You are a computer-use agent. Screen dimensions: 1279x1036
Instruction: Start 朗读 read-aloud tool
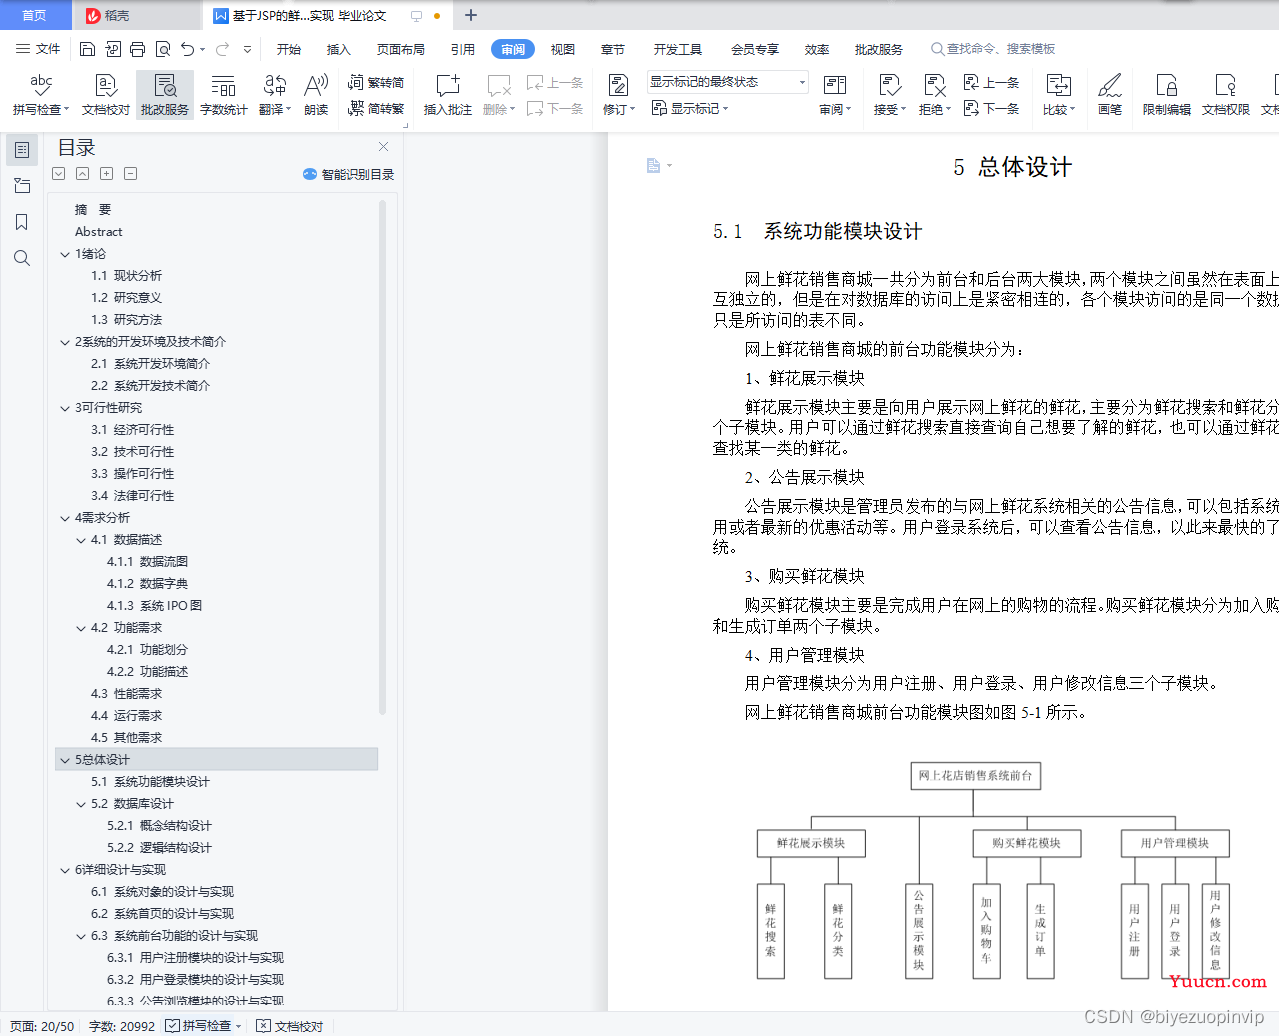[316, 95]
